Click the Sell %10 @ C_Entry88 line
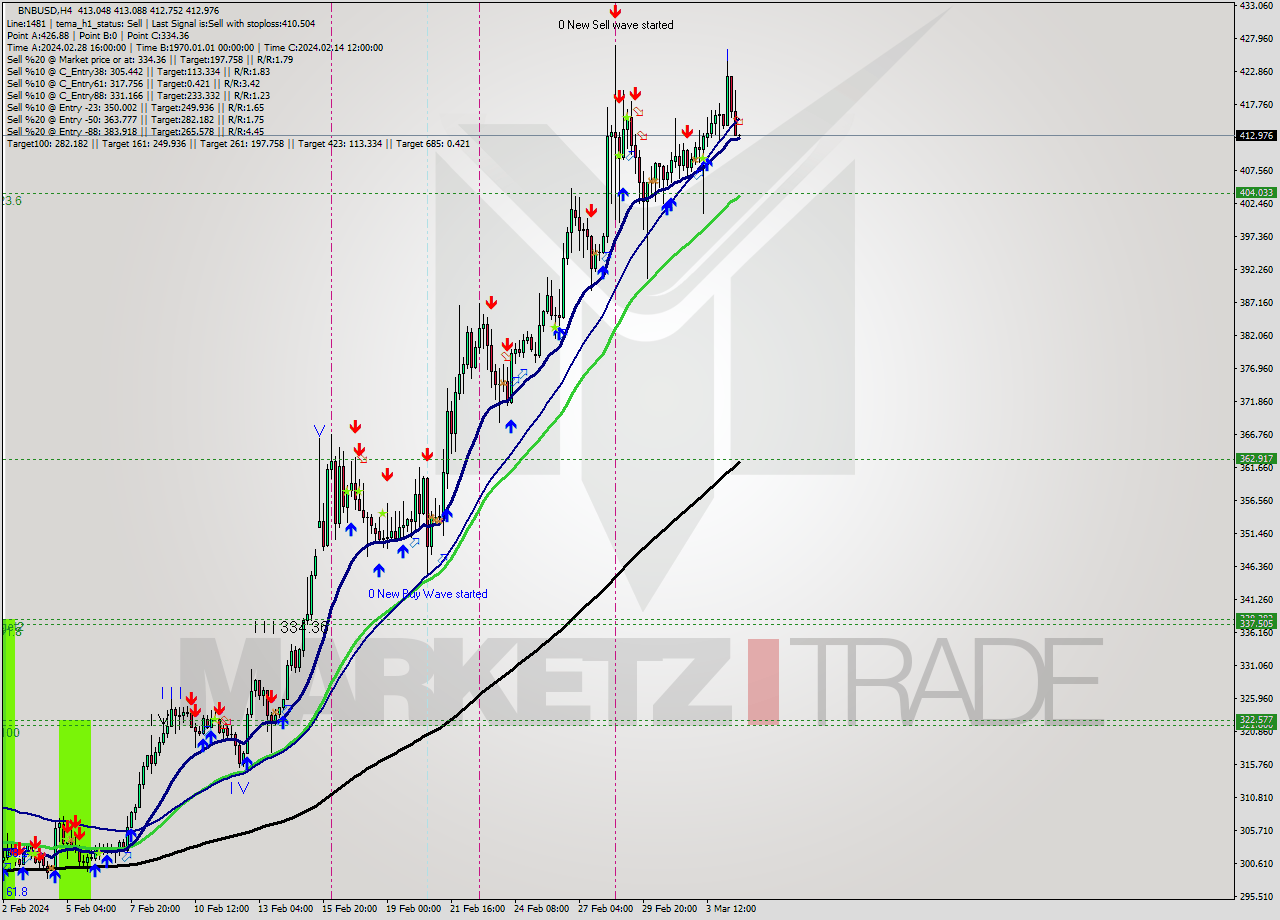This screenshot has height=920, width=1280. 138,95
